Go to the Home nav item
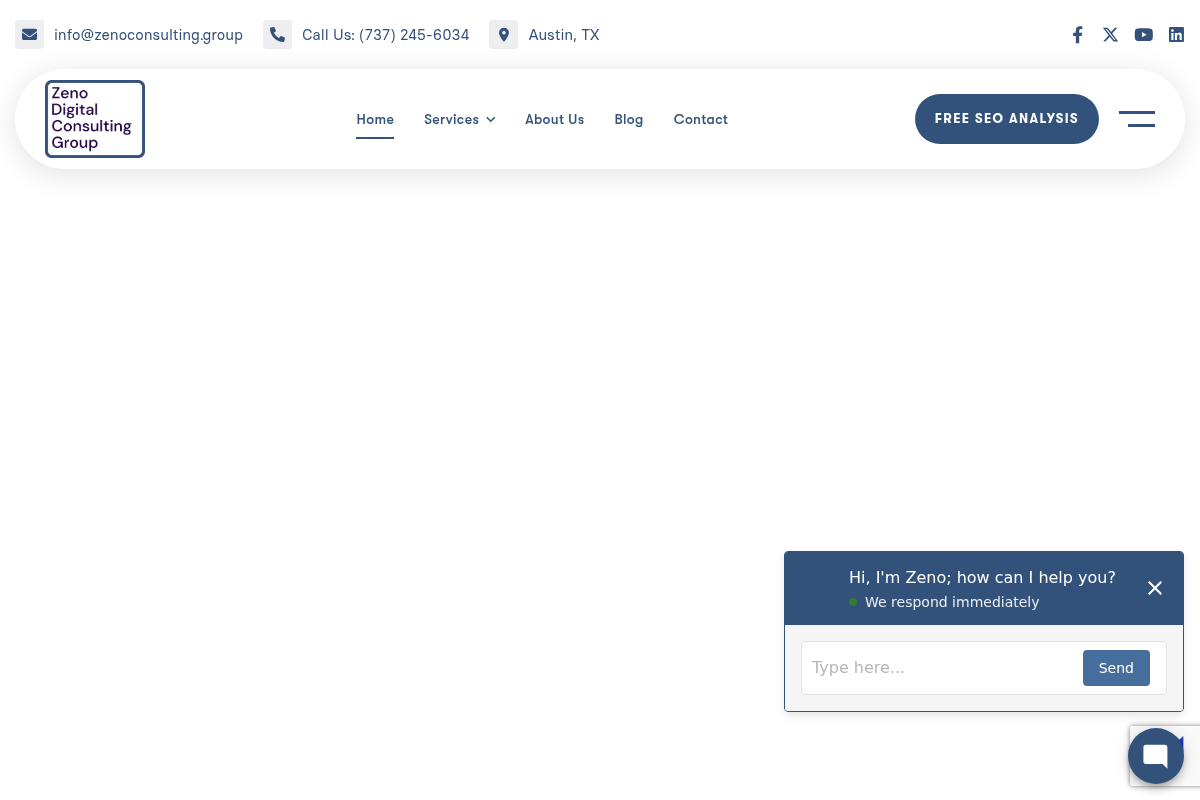1200x800 pixels. click(375, 119)
